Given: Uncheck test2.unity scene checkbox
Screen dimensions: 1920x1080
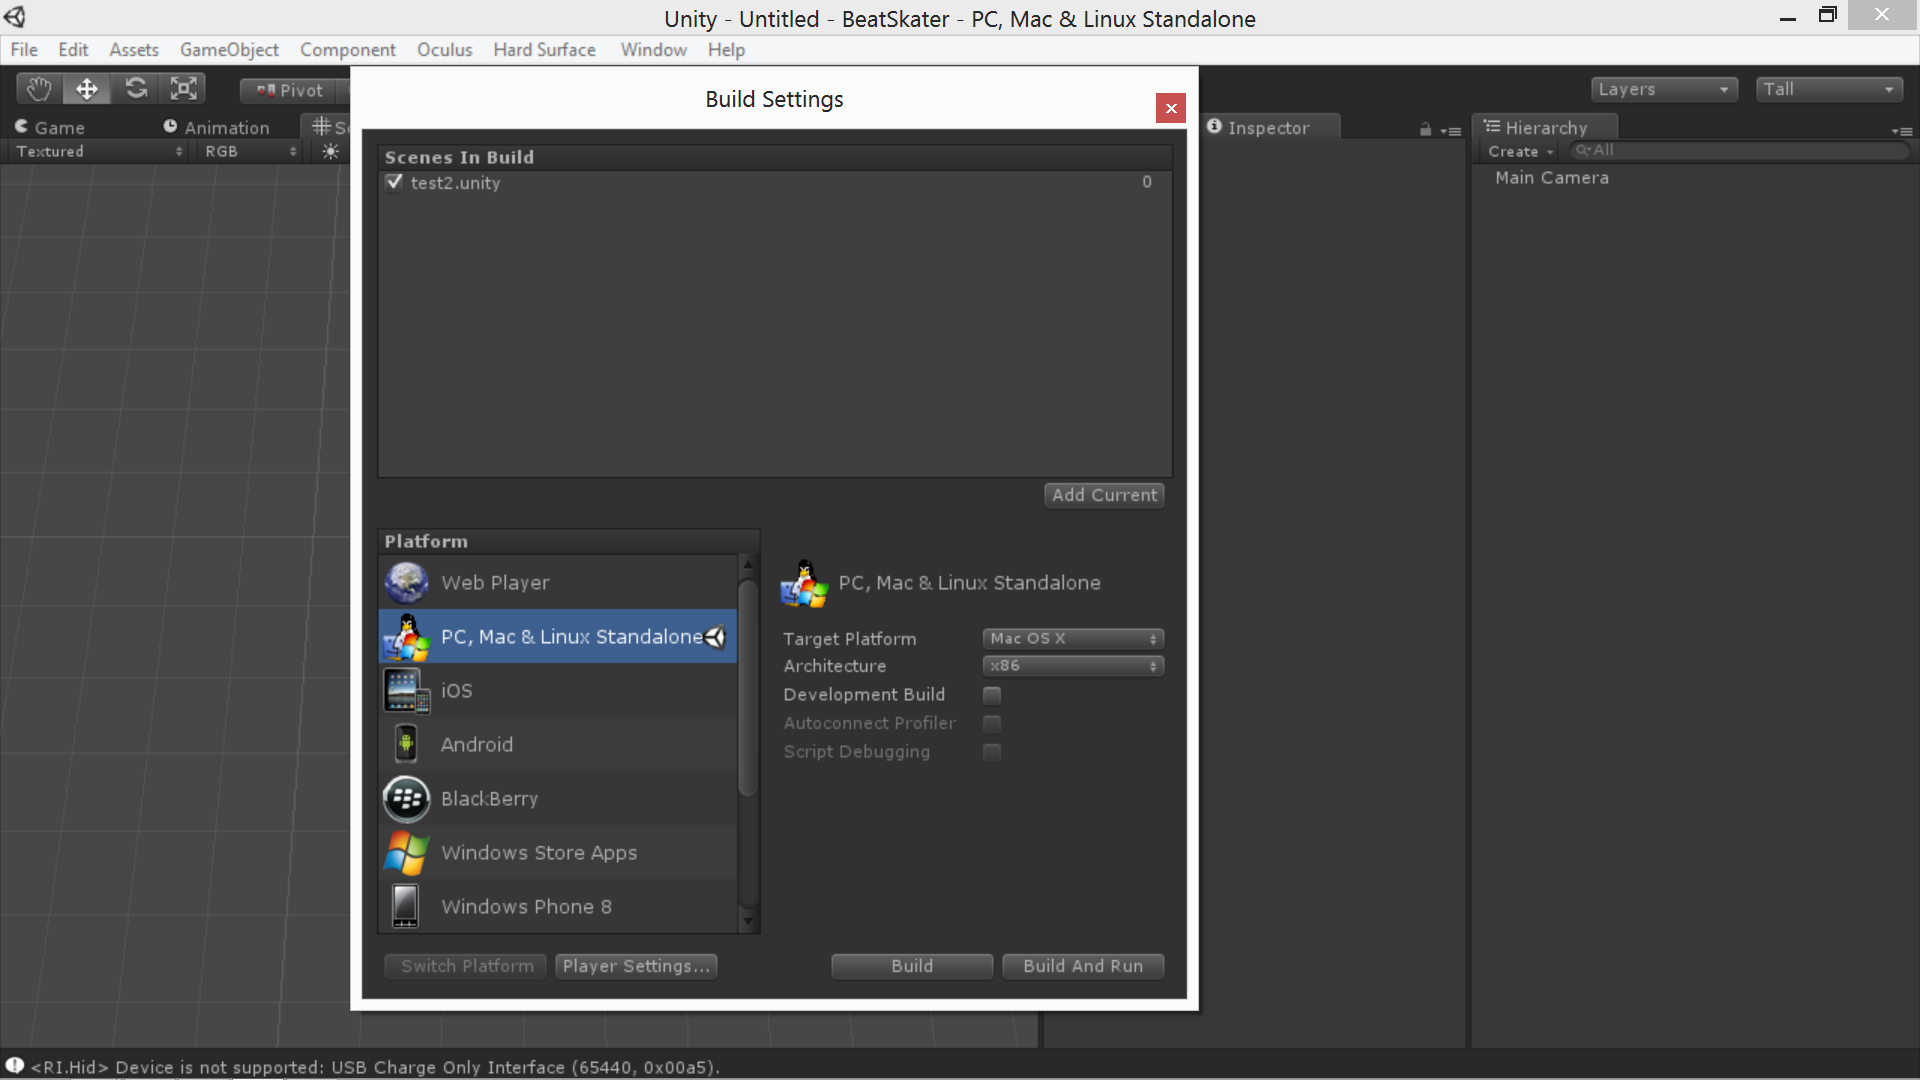Looking at the screenshot, I should (394, 182).
